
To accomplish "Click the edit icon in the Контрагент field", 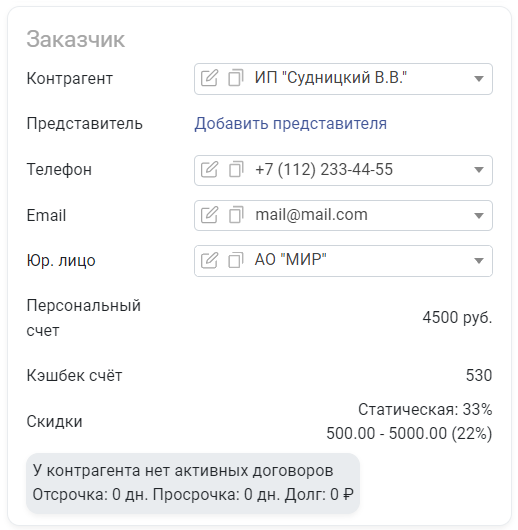I will [209, 78].
